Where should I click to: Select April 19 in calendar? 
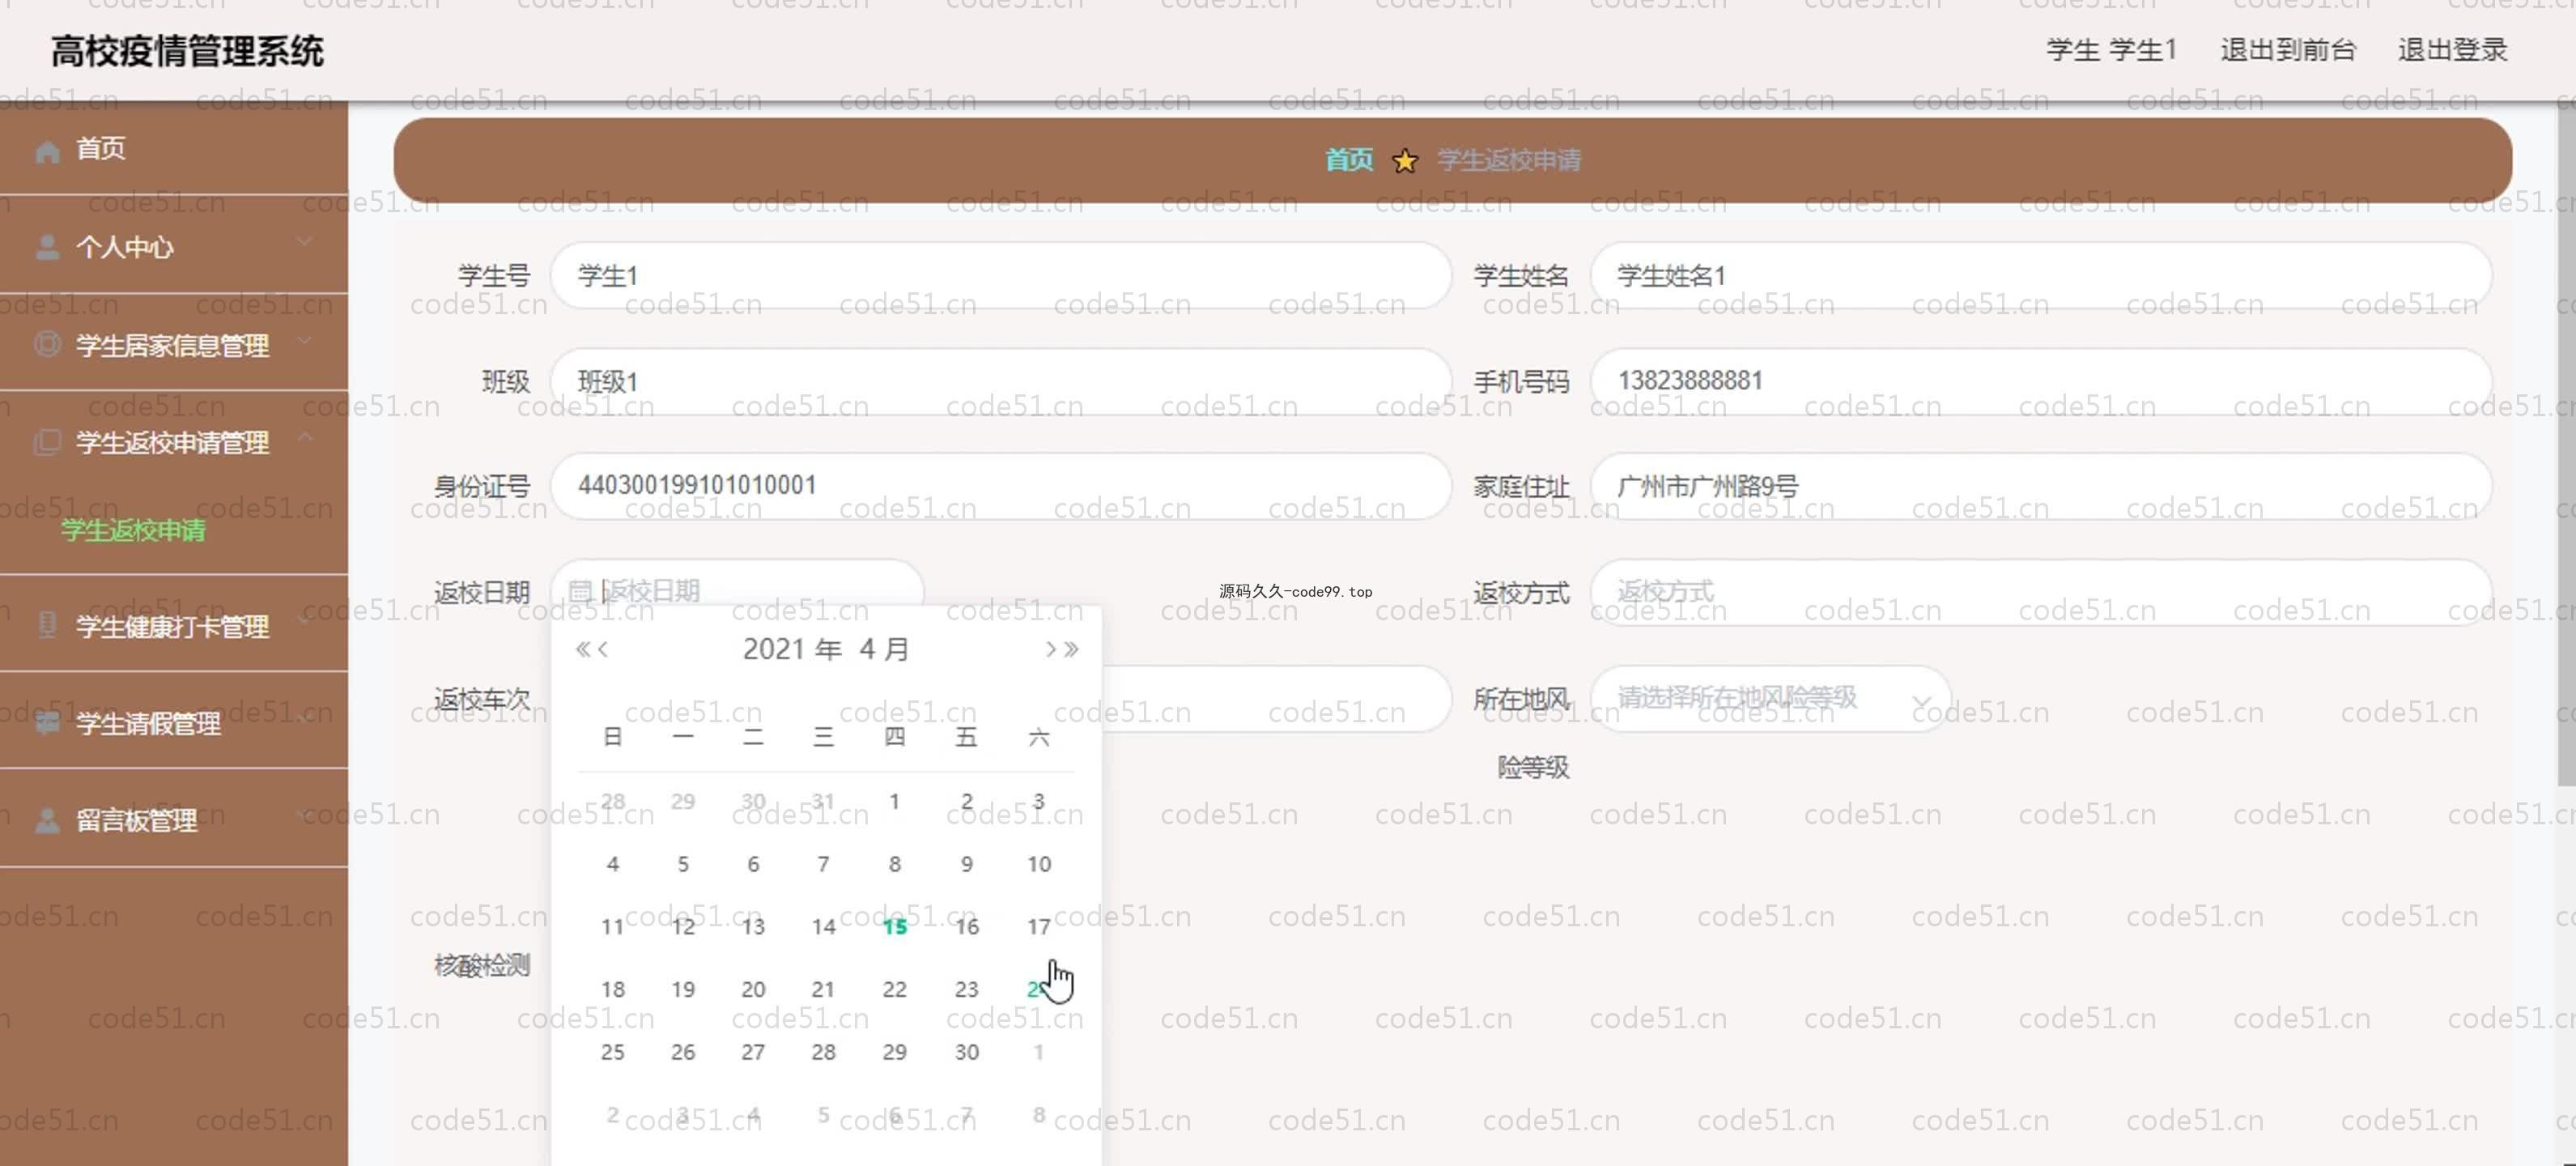(x=683, y=989)
